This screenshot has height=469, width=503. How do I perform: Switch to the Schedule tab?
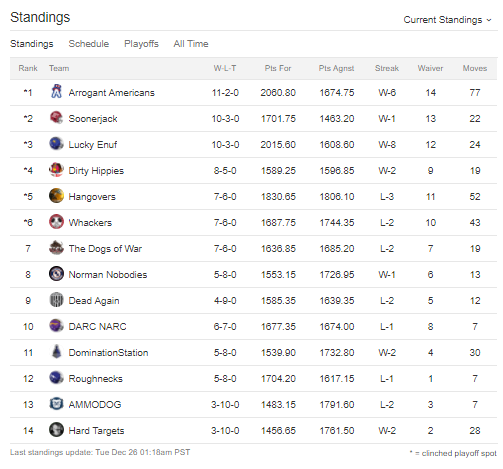pos(89,44)
